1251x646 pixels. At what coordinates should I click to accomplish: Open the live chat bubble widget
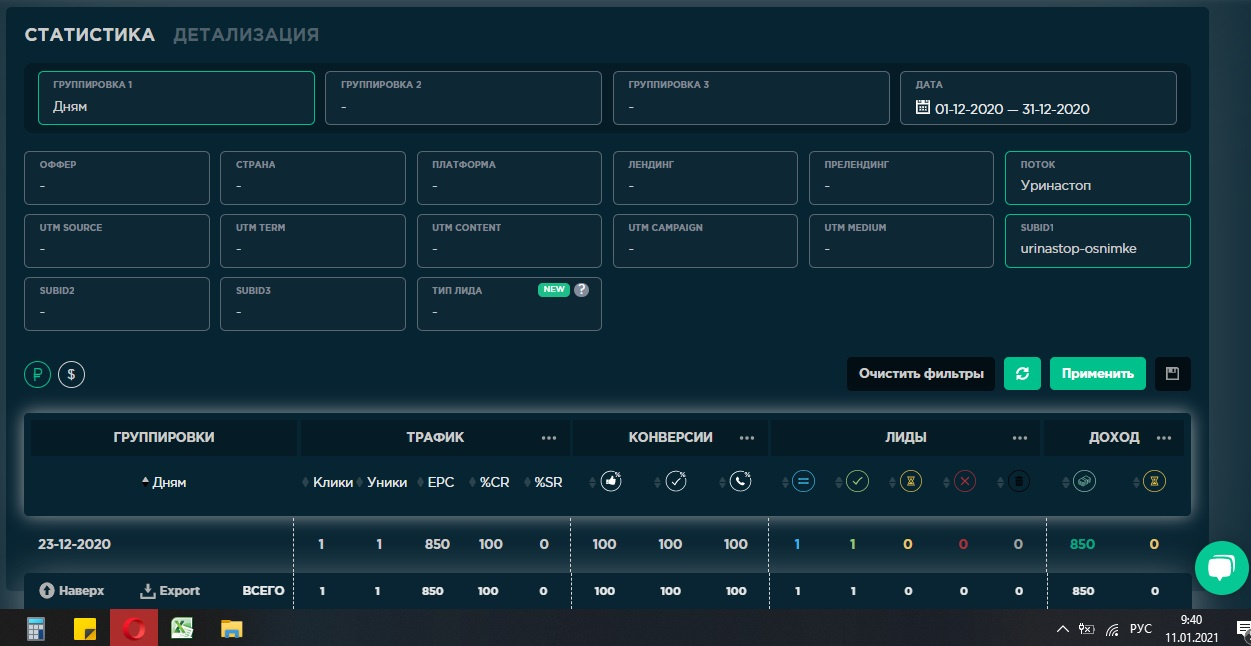click(x=1221, y=567)
